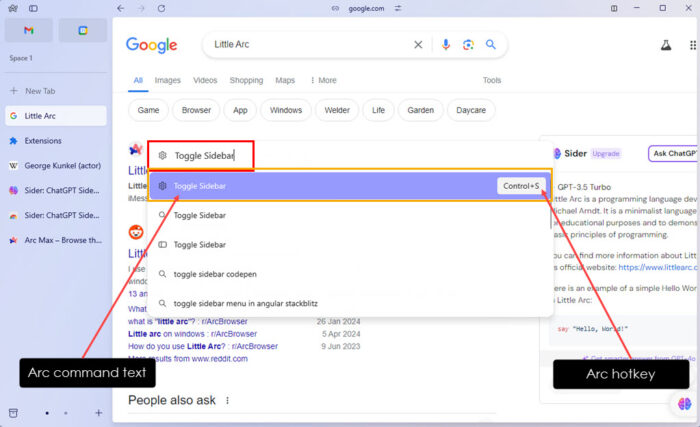Viewport: 700px width, 427px height.
Task: Select the Extensions sidebar tab
Action: click(x=56, y=141)
